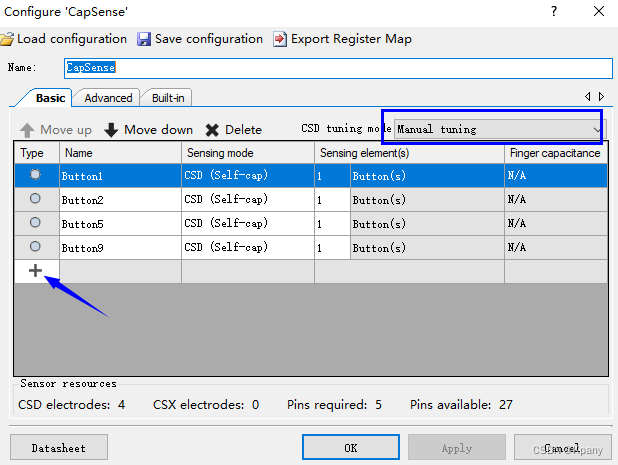The height and width of the screenshot is (465, 618).
Task: Click the Cancel button
Action: pyautogui.click(x=562, y=448)
